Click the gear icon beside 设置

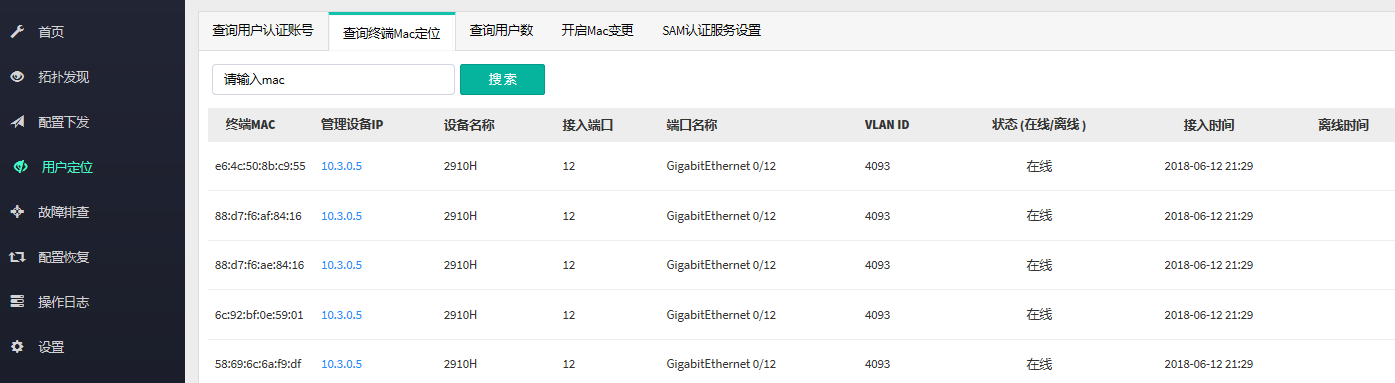[17, 347]
